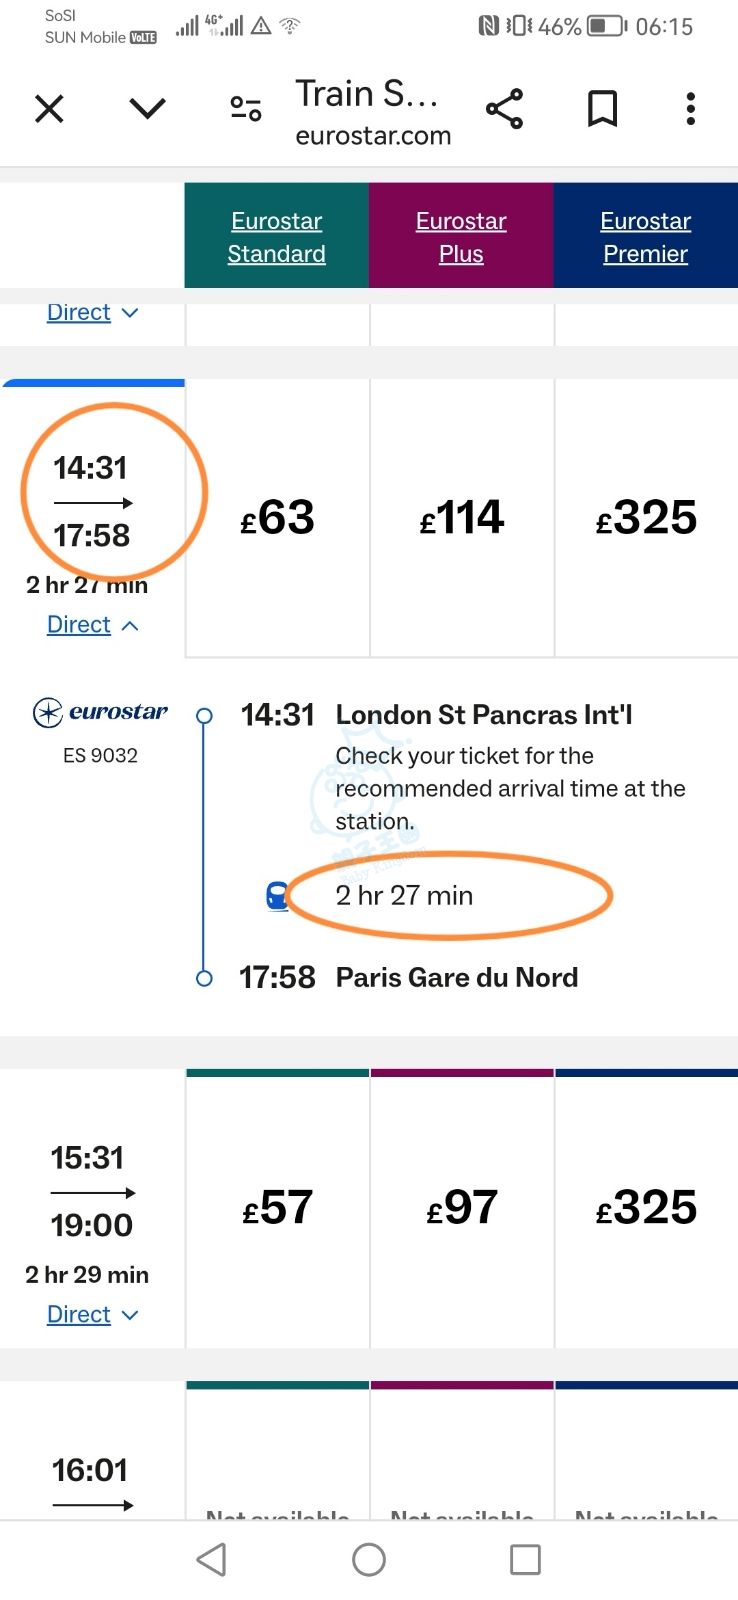Collapse the 14:31 Direct journey details
738x1600 pixels.
[92, 625]
